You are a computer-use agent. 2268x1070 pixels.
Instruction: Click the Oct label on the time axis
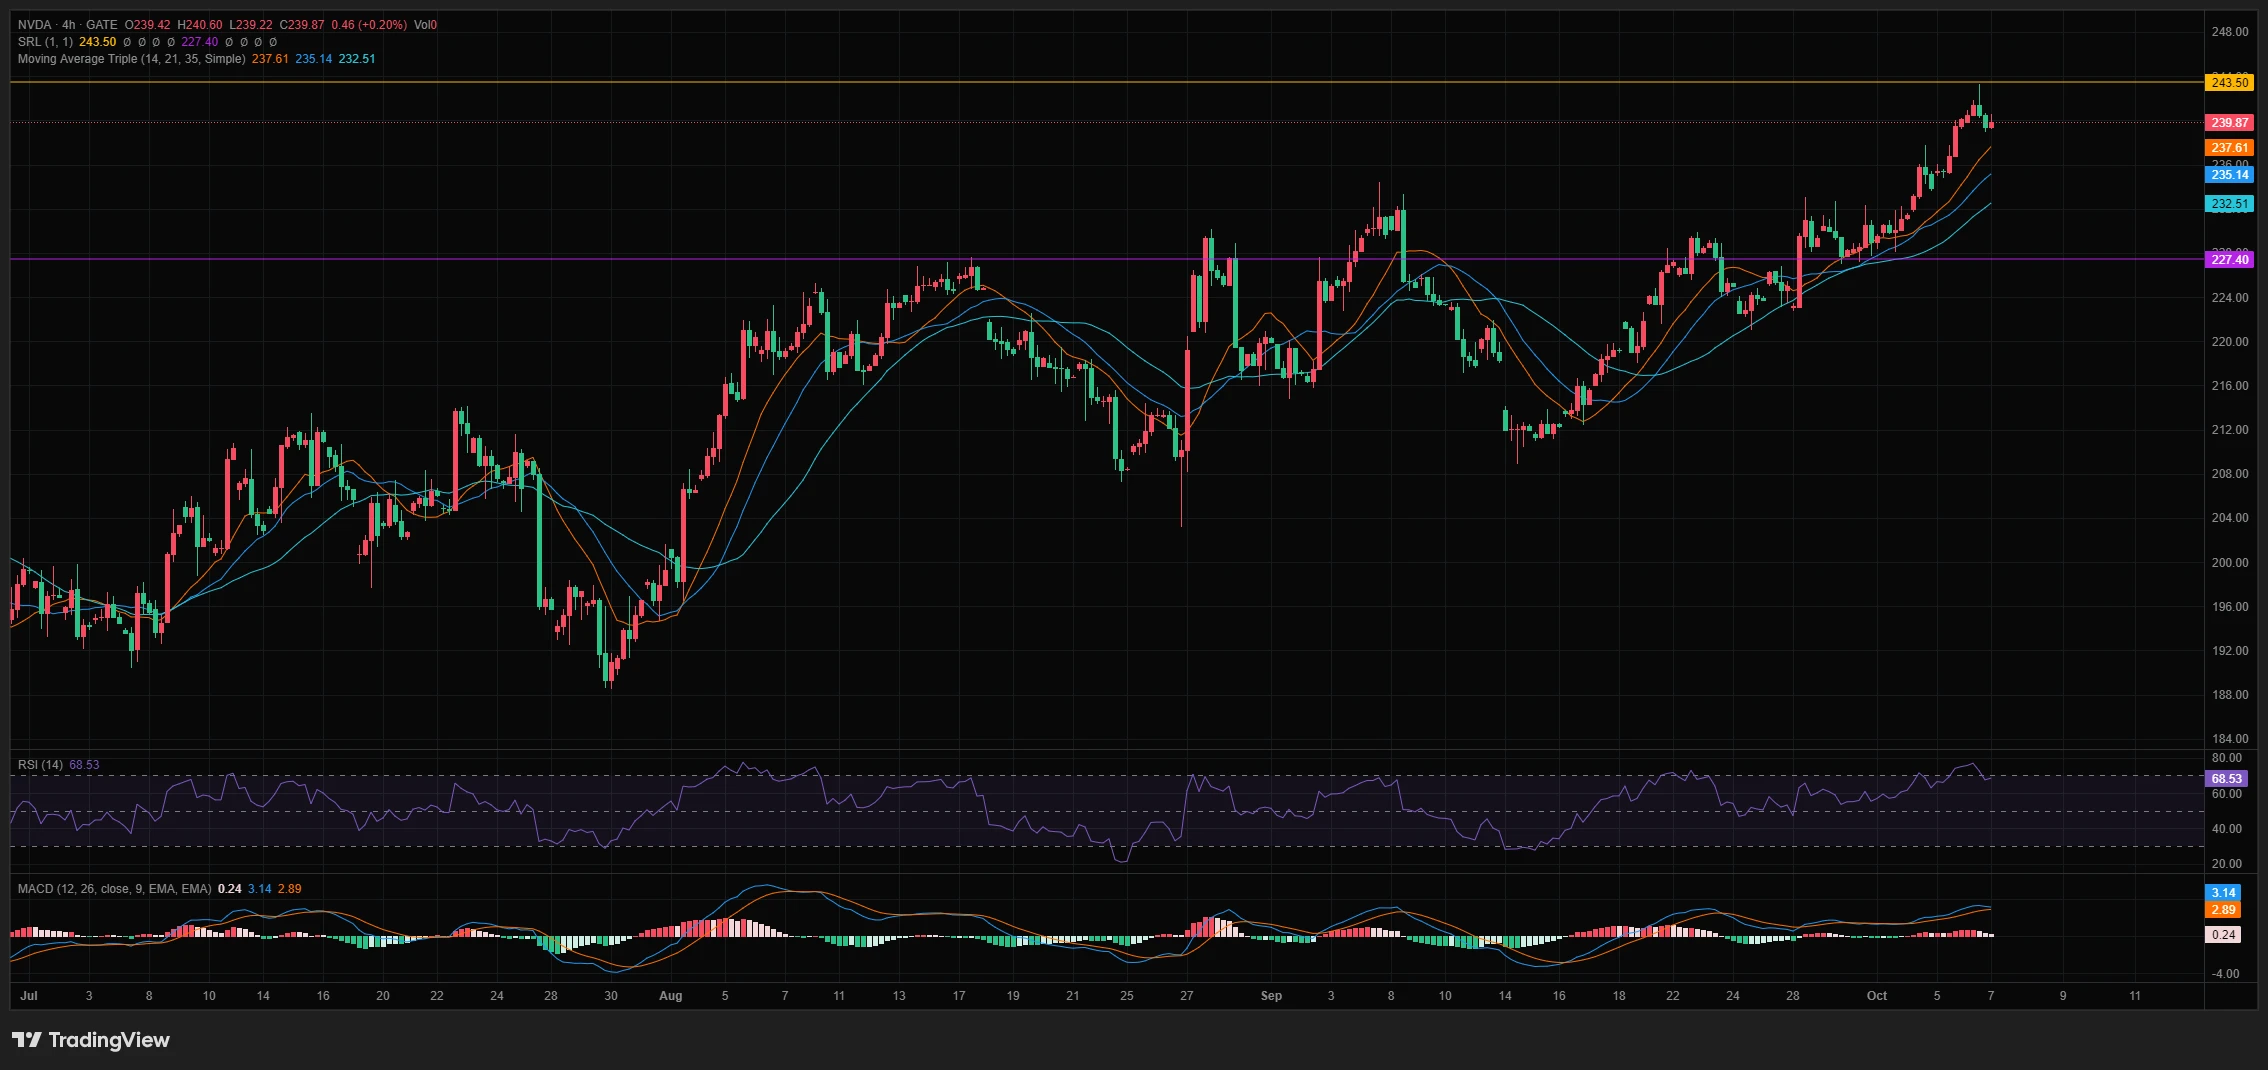pos(1877,996)
